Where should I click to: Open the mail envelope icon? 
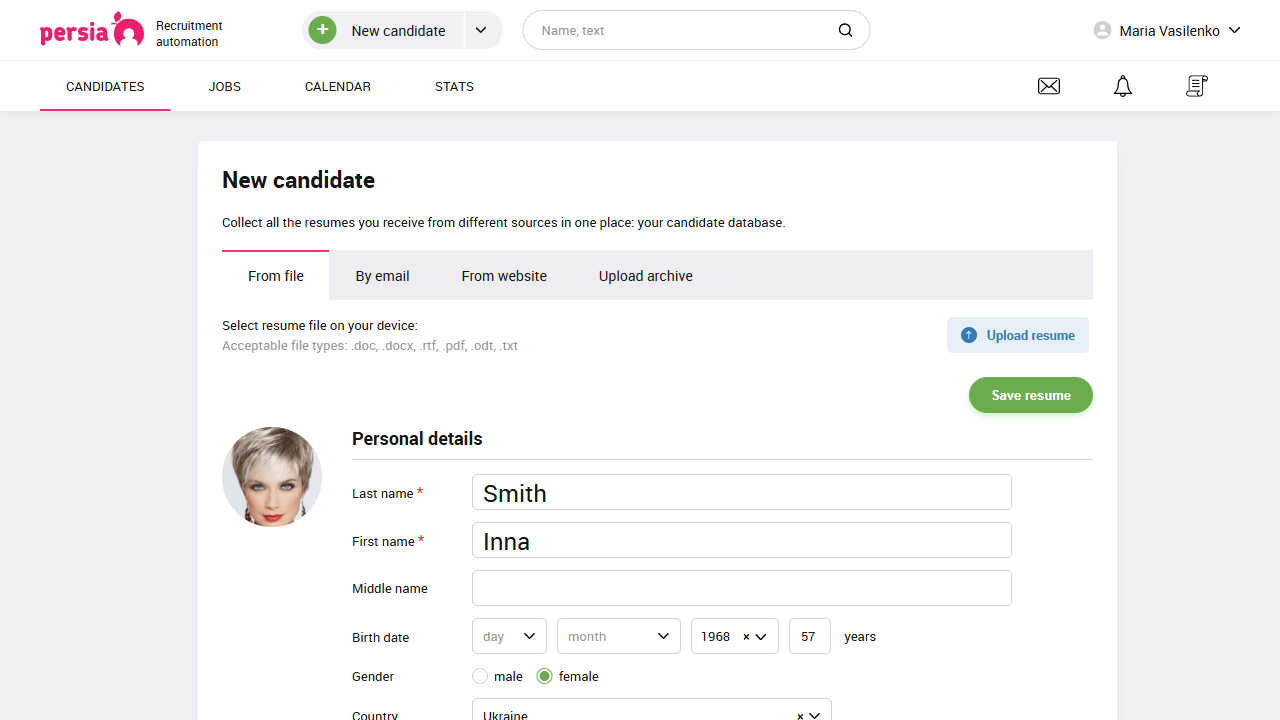pos(1048,86)
